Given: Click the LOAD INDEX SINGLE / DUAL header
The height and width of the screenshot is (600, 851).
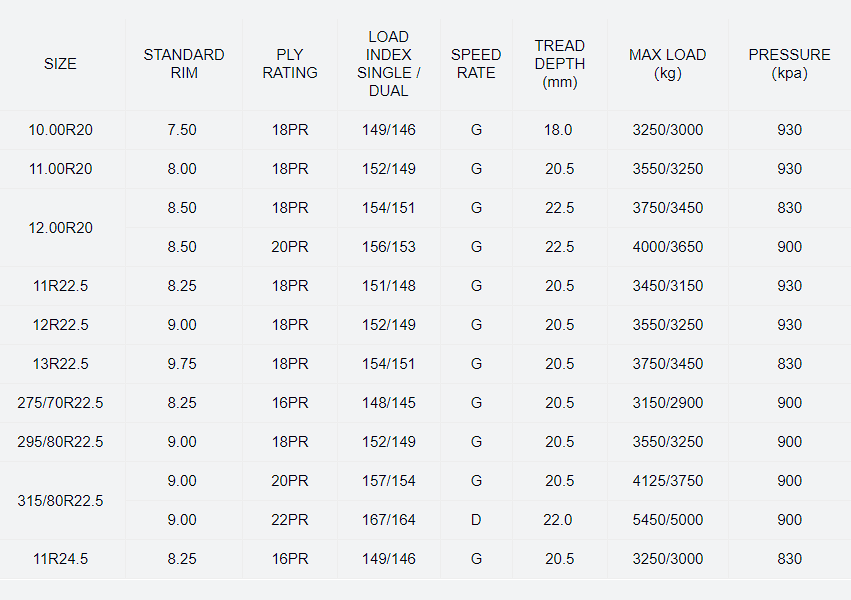Looking at the screenshot, I should pos(389,64).
